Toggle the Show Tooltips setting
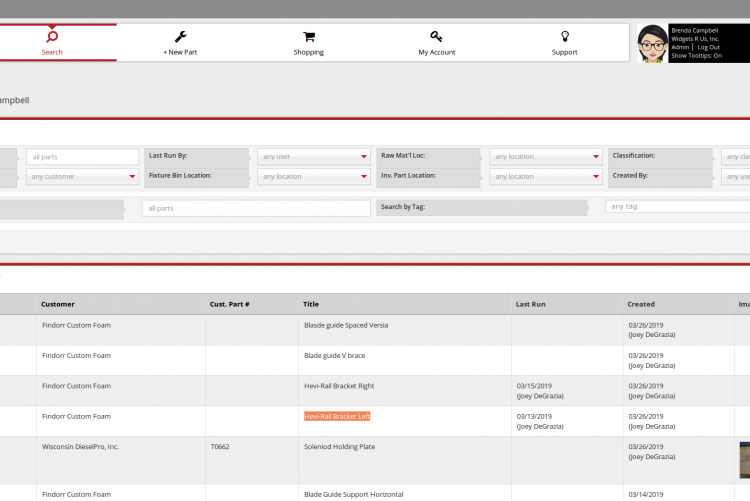The image size is (750, 501). 696,56
